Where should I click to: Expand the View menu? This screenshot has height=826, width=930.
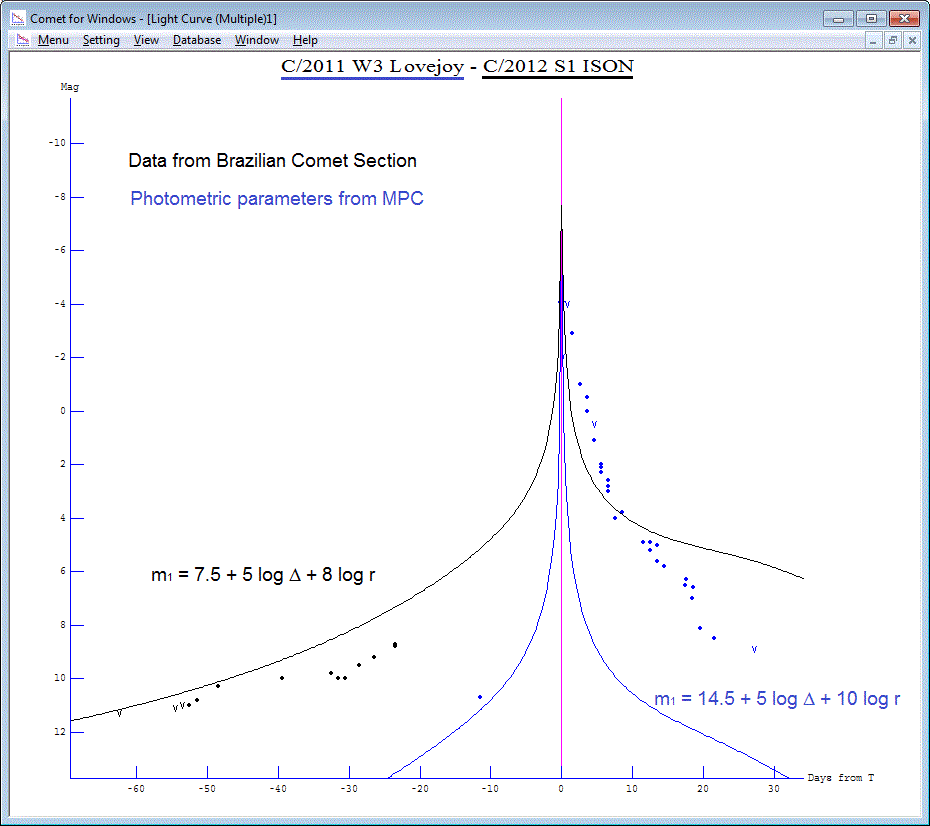(x=146, y=40)
